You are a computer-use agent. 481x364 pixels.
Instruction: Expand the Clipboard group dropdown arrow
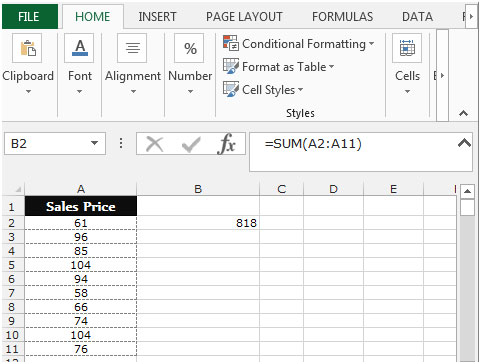coord(28,91)
